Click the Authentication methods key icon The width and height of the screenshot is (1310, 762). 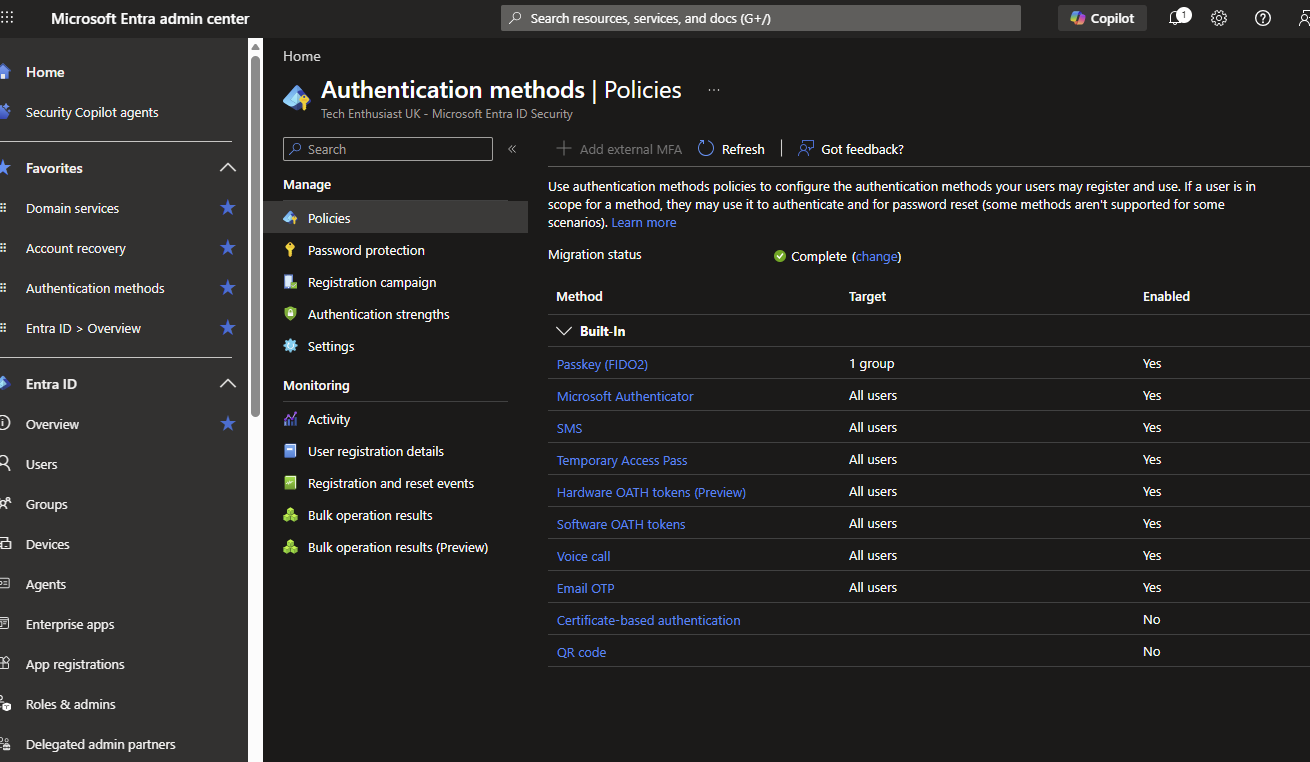tap(297, 98)
